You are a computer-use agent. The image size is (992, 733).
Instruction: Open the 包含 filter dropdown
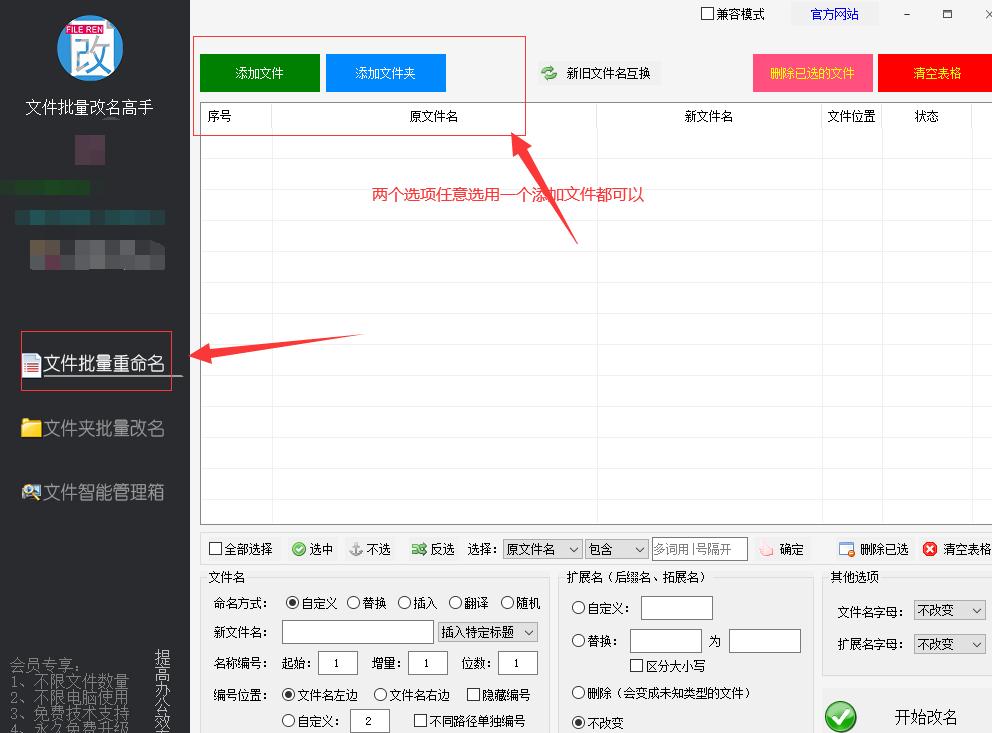pos(617,548)
